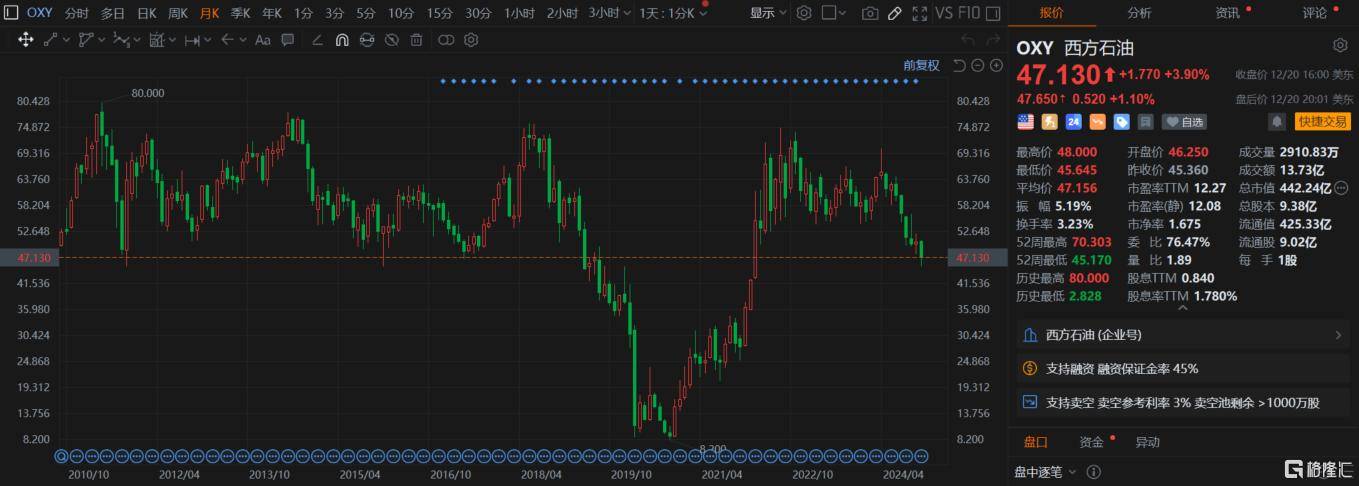Collapse the quote details arrow
The width and height of the screenshot is (1359, 486).
(x=1183, y=308)
